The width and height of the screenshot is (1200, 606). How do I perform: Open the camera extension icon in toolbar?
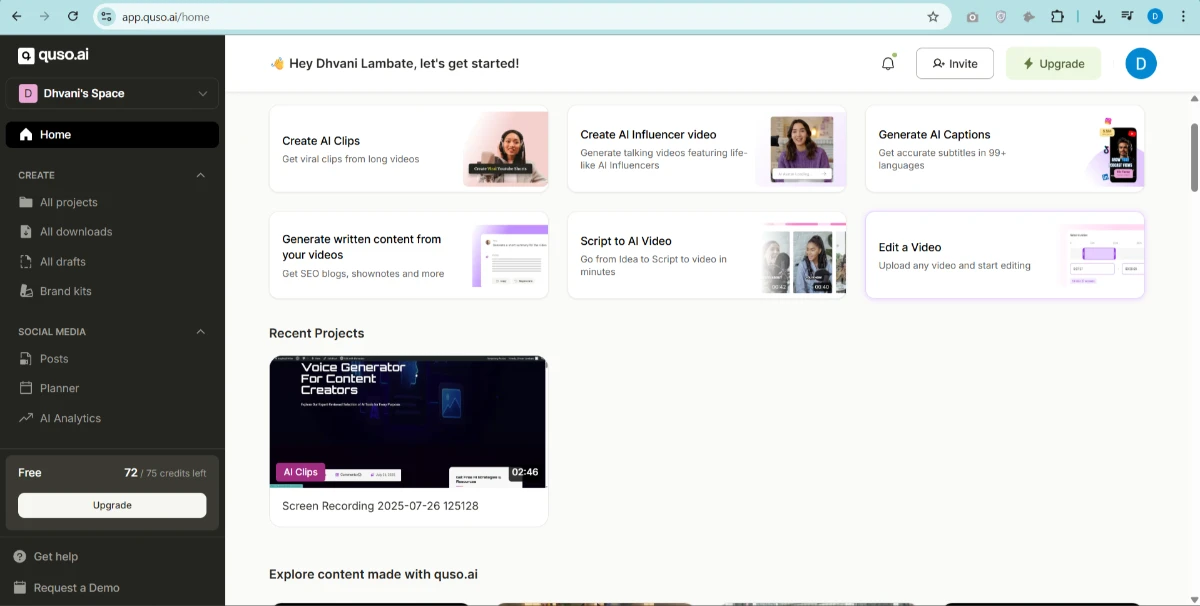coord(972,16)
